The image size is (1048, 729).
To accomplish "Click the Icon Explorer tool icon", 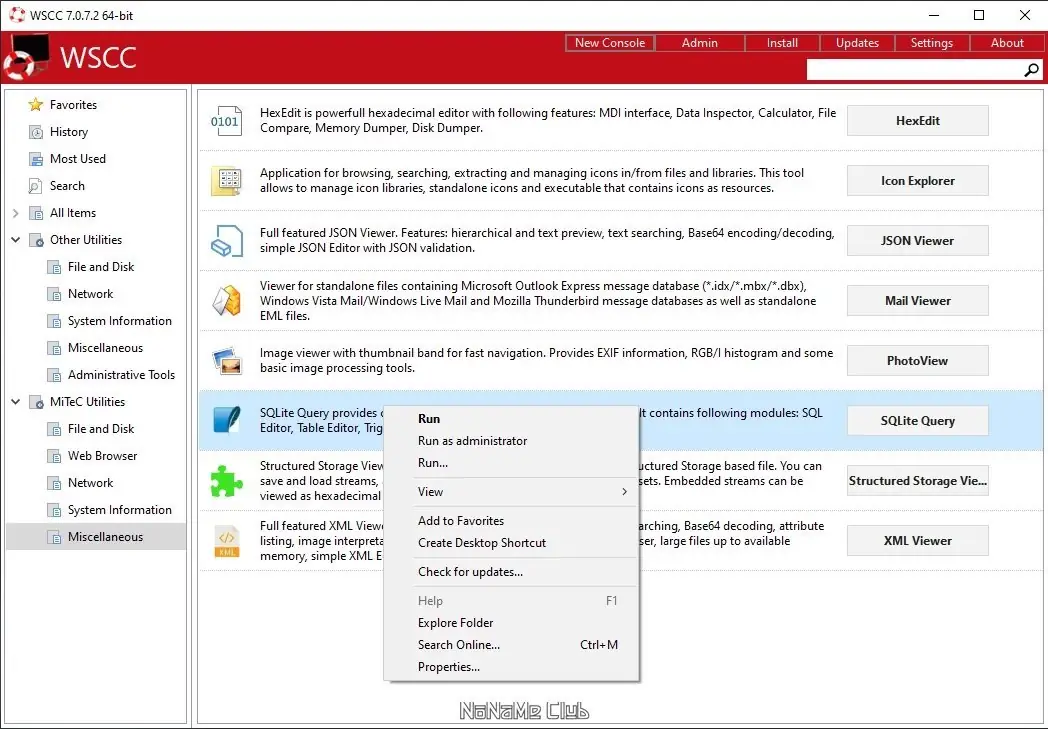I will click(x=226, y=181).
